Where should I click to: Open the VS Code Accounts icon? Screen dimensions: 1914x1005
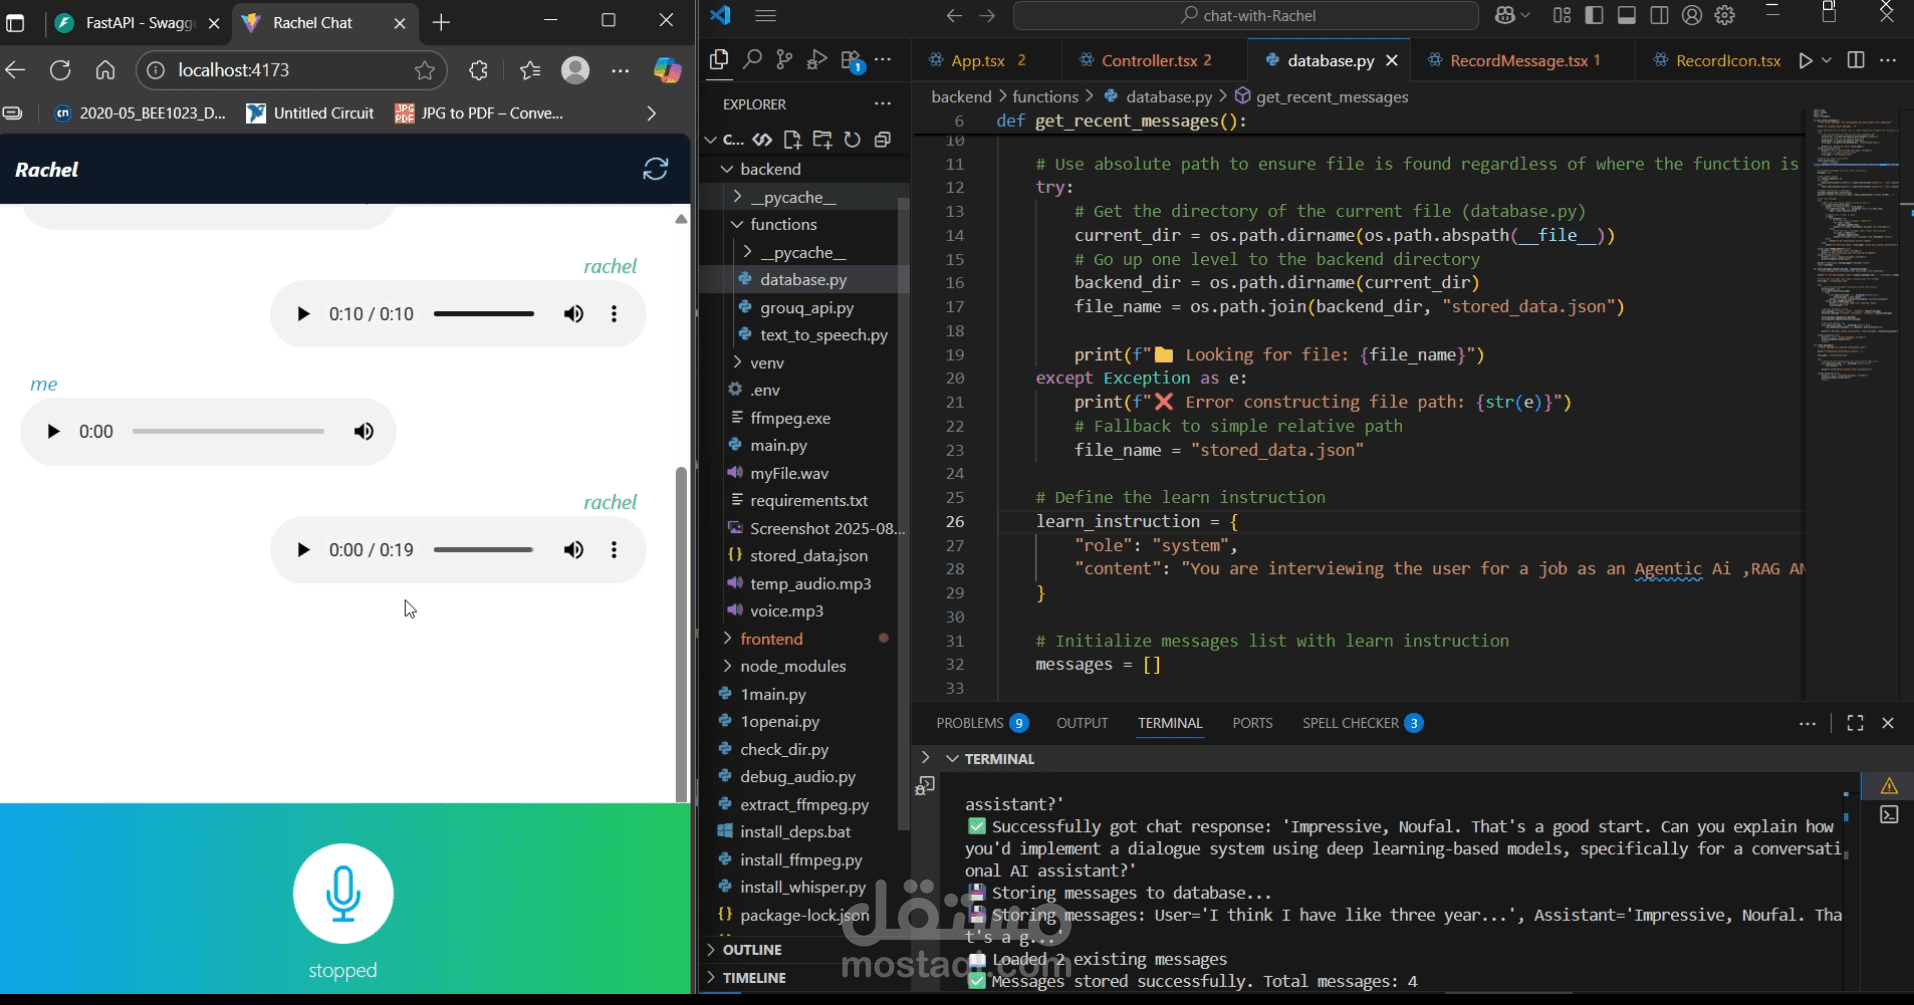pos(1692,15)
